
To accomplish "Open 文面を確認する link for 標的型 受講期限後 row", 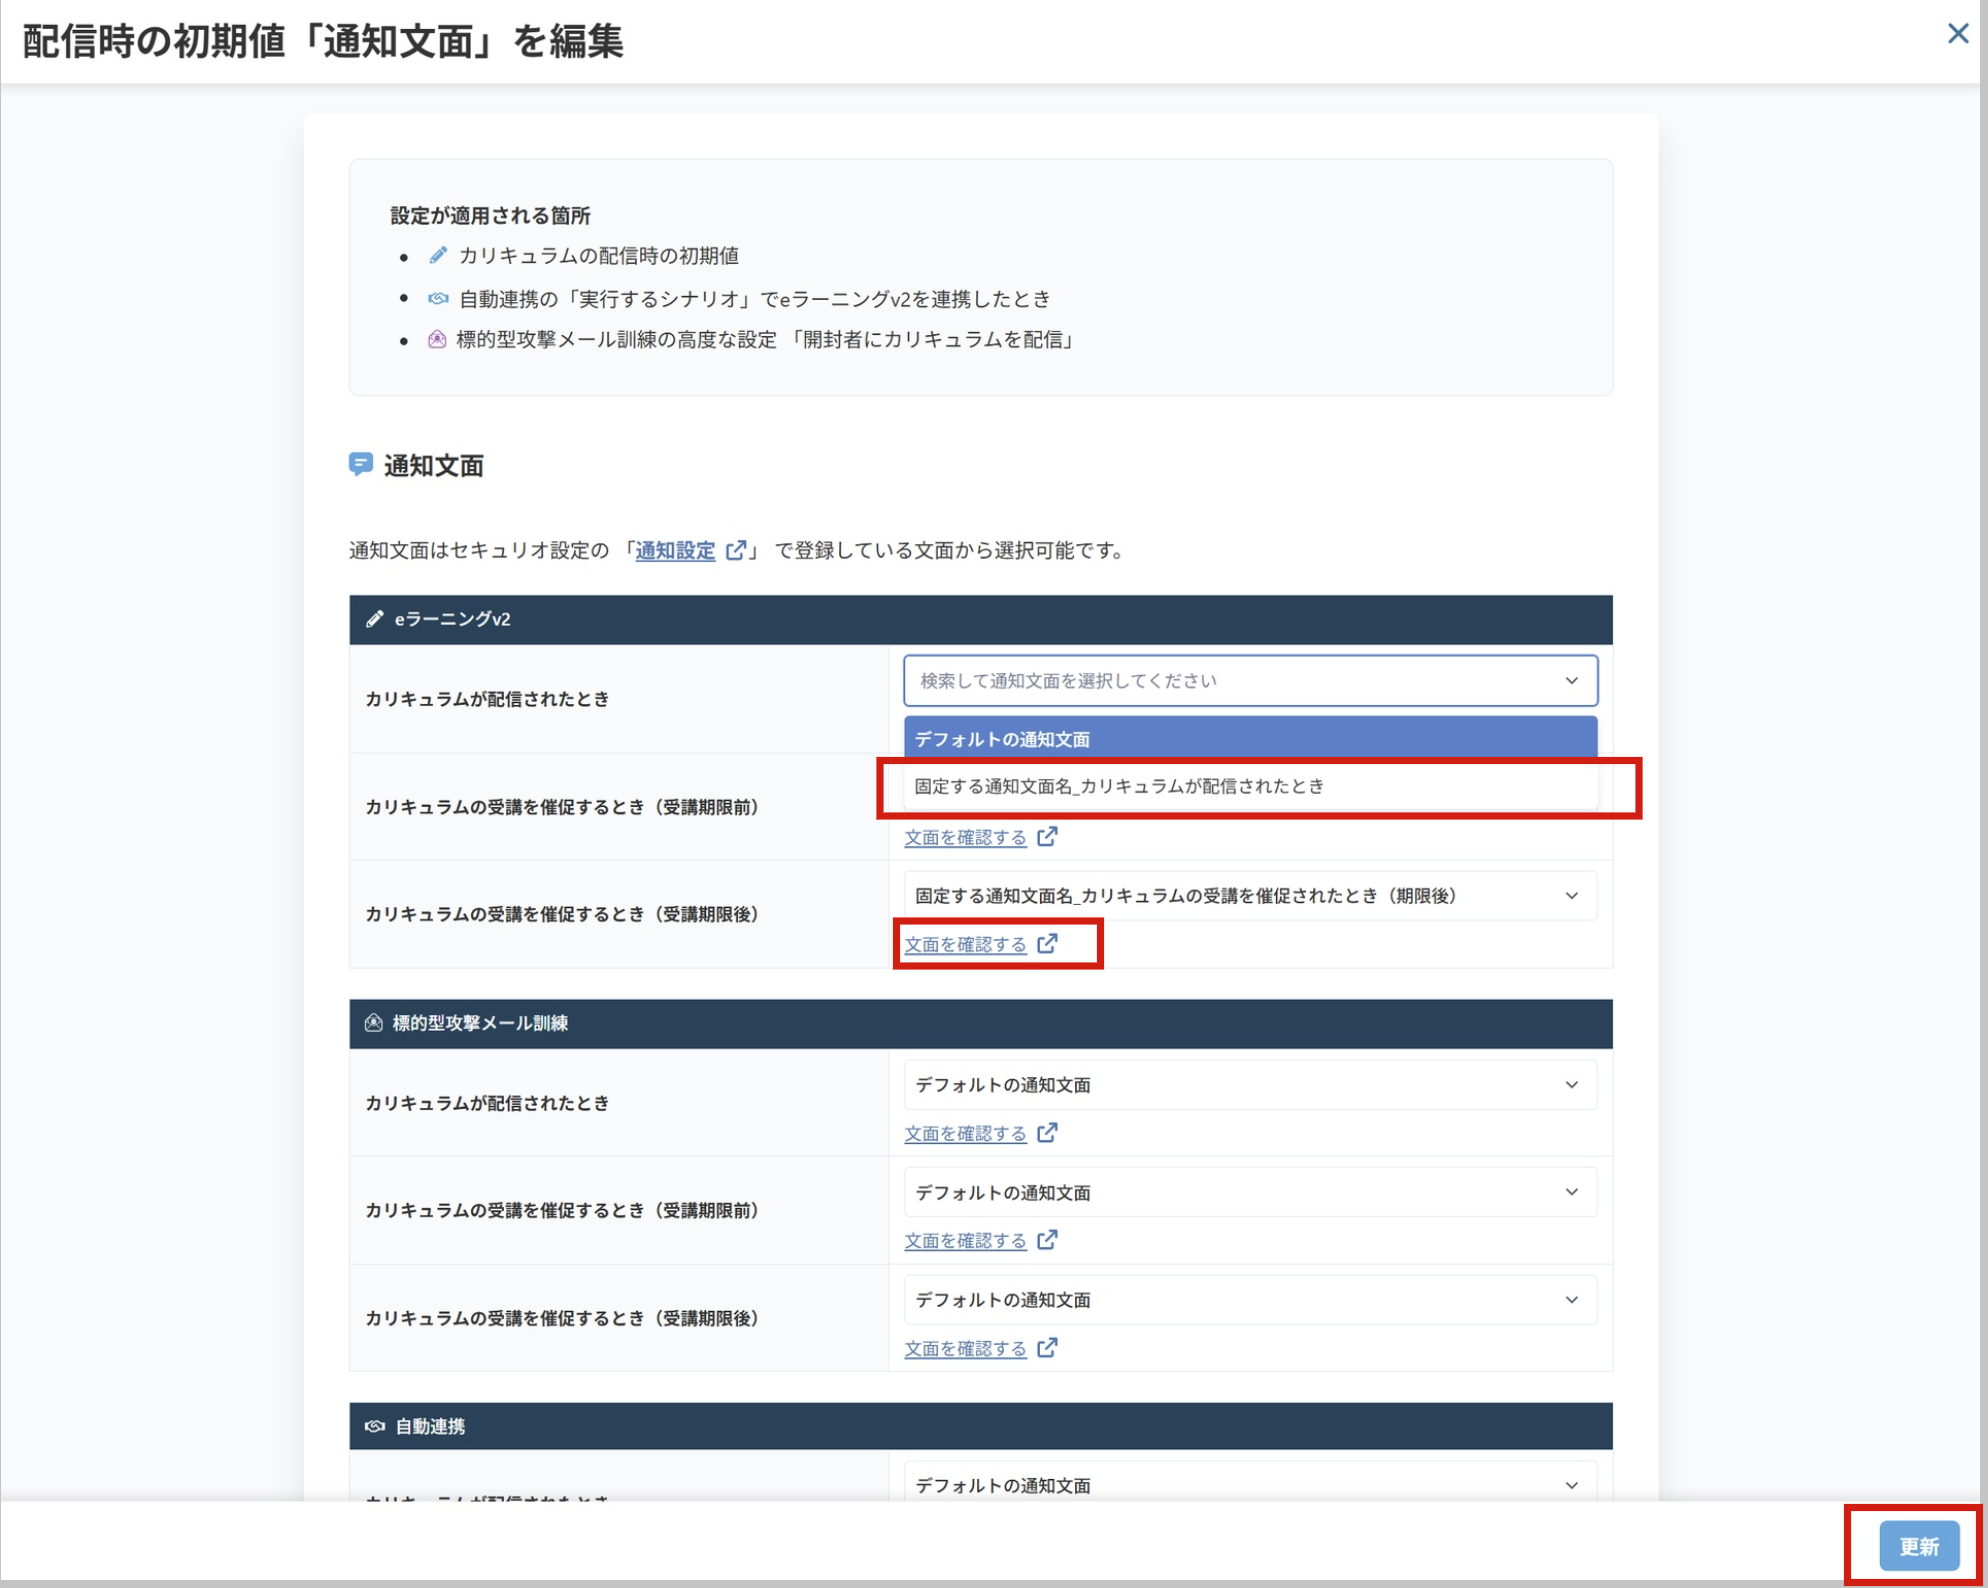I will [x=966, y=1349].
